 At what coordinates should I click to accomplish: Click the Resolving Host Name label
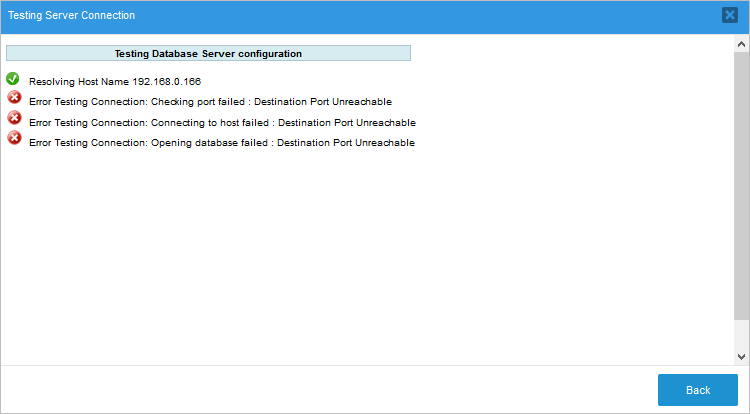click(x=80, y=81)
